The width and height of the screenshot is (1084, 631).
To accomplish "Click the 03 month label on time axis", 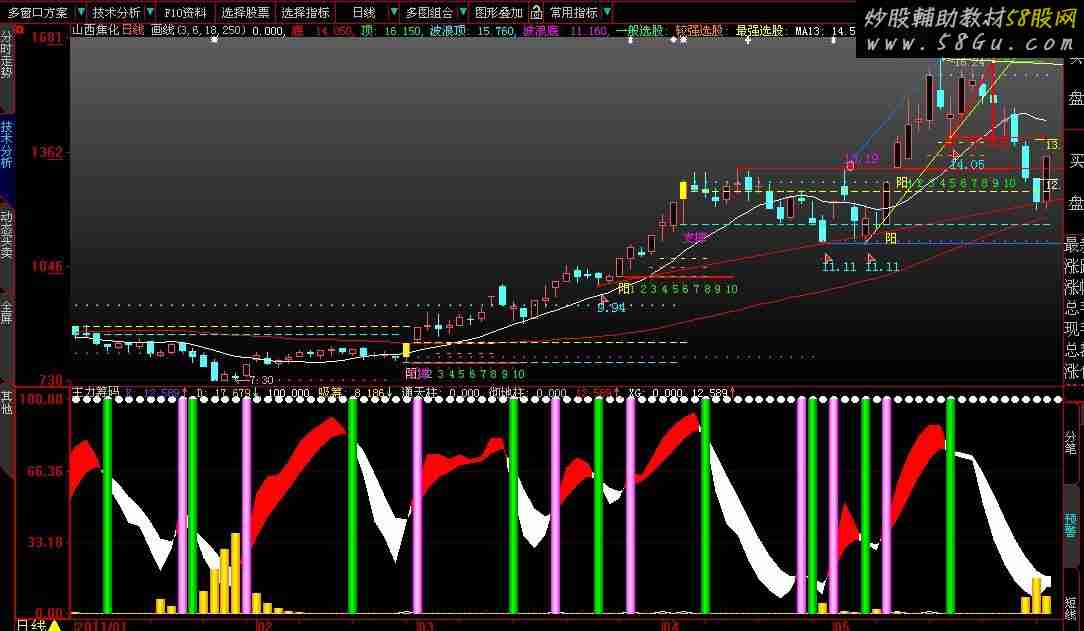I will (x=425, y=626).
